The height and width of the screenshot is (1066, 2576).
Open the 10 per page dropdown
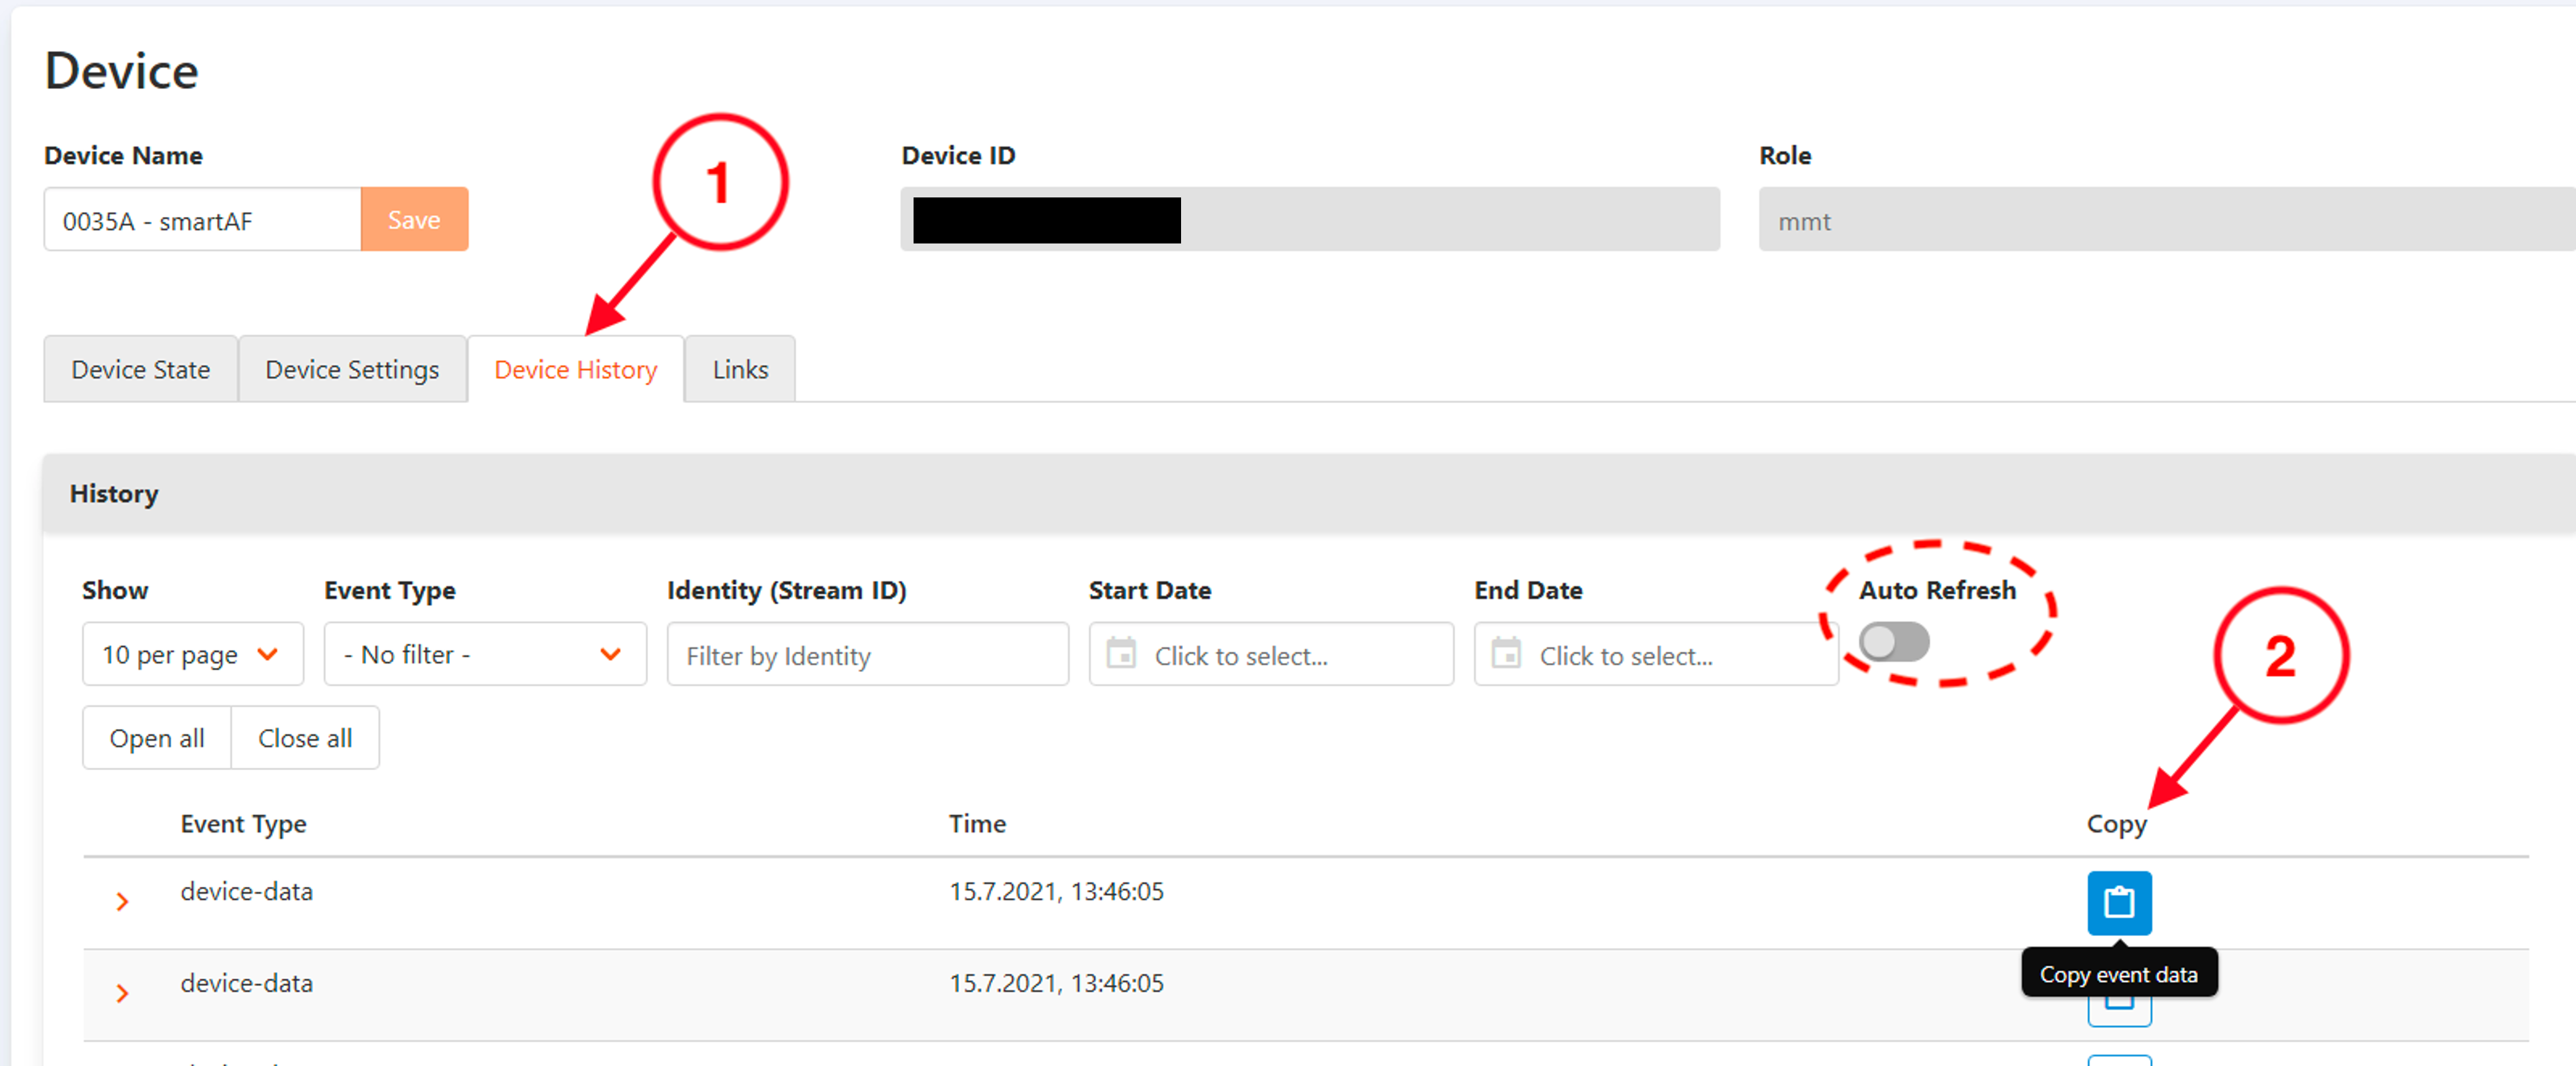point(192,654)
